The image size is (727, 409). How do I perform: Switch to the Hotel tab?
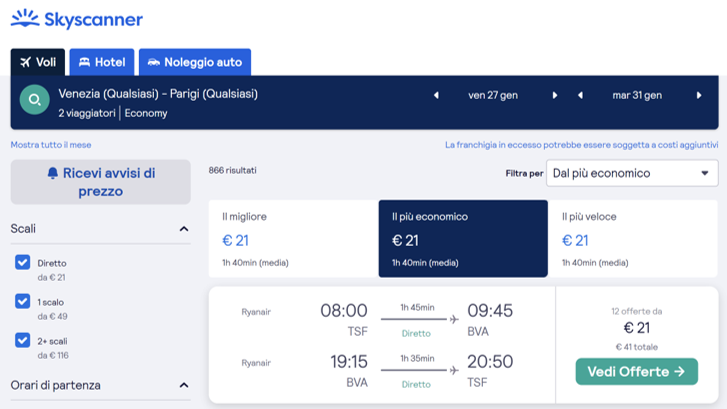click(x=102, y=62)
